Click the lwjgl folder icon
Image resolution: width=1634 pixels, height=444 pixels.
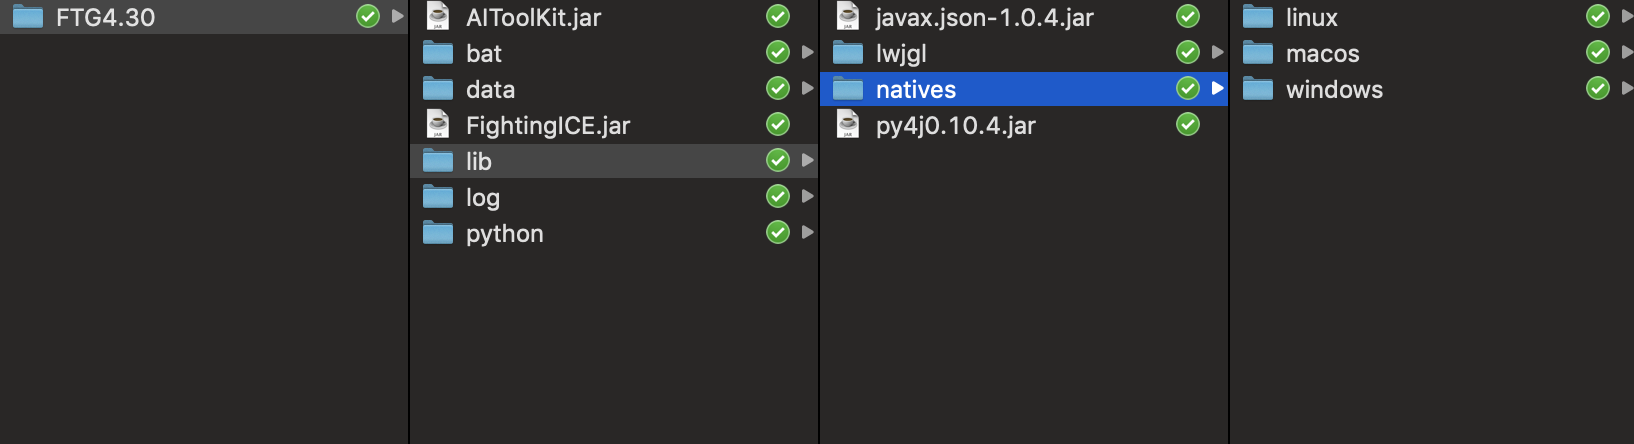[848, 53]
